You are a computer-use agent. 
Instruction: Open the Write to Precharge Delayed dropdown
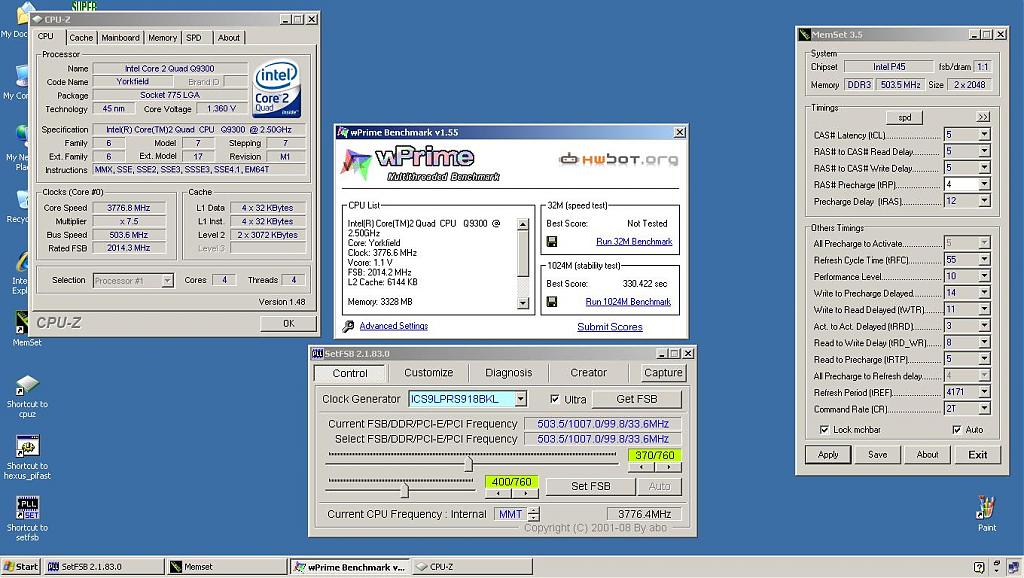[x=984, y=293]
